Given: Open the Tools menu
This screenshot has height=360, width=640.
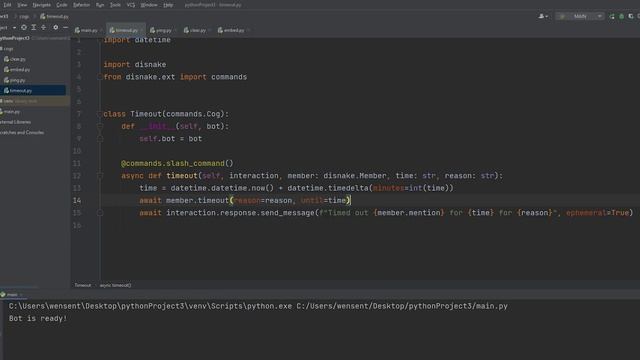Looking at the screenshot, I should [x=116, y=5].
